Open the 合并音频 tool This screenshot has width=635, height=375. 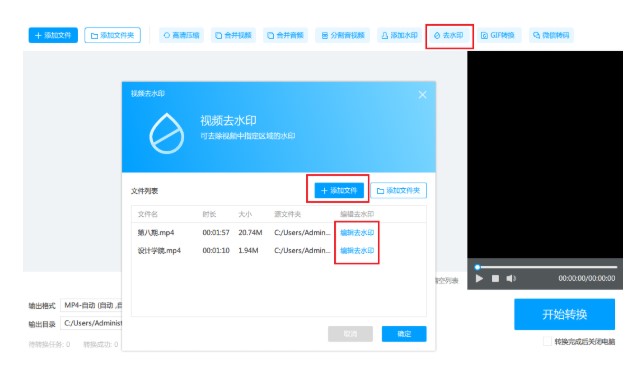coord(286,35)
